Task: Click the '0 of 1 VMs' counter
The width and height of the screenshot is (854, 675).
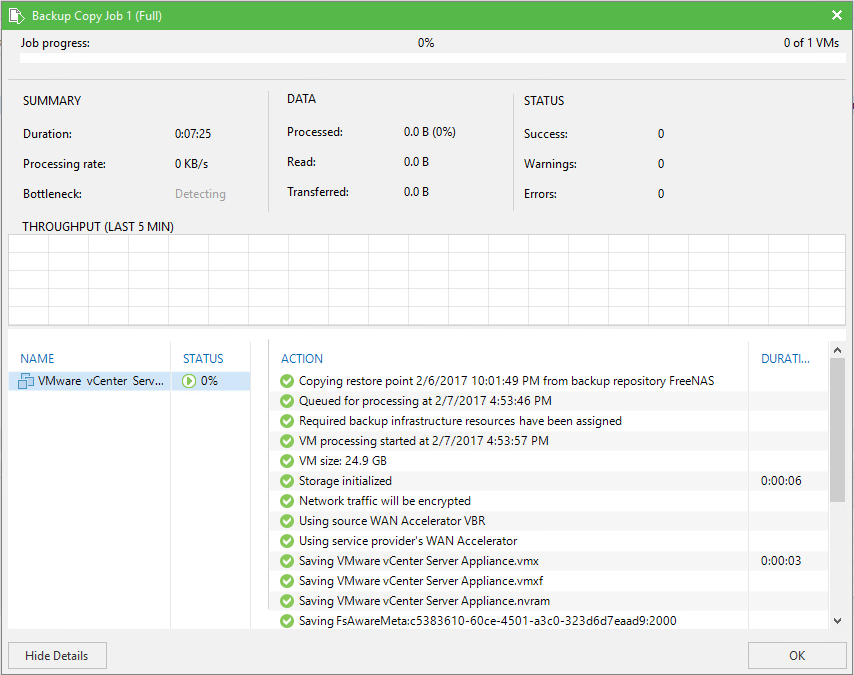Action: pyautogui.click(x=811, y=42)
